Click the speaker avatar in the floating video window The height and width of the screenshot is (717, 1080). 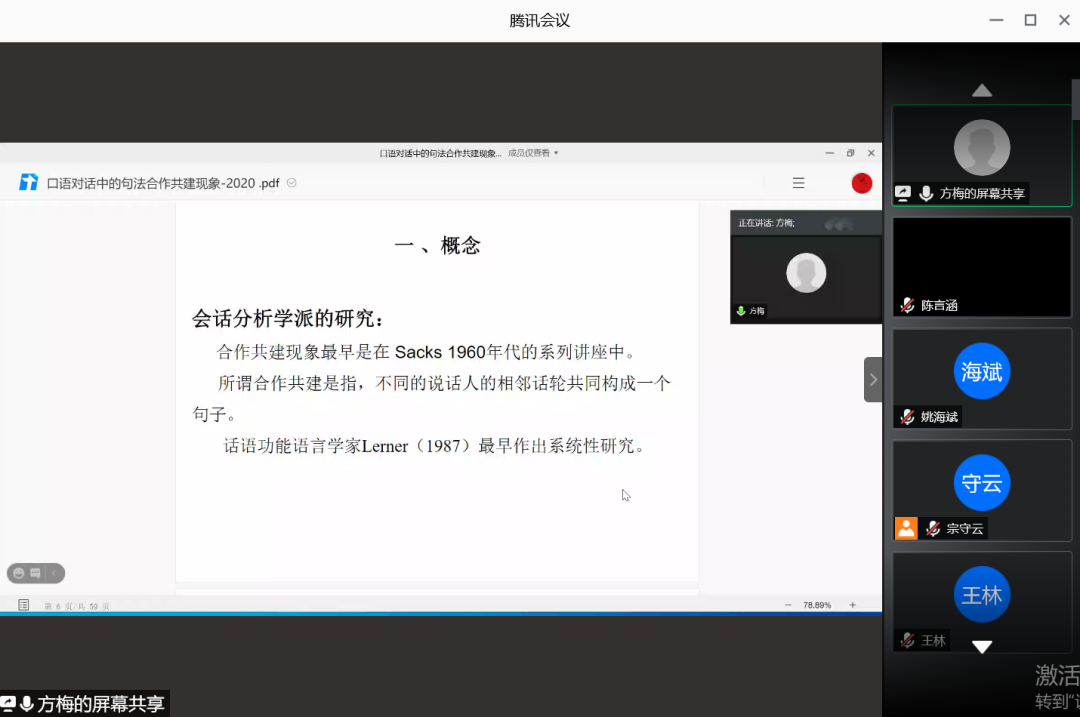tap(806, 273)
